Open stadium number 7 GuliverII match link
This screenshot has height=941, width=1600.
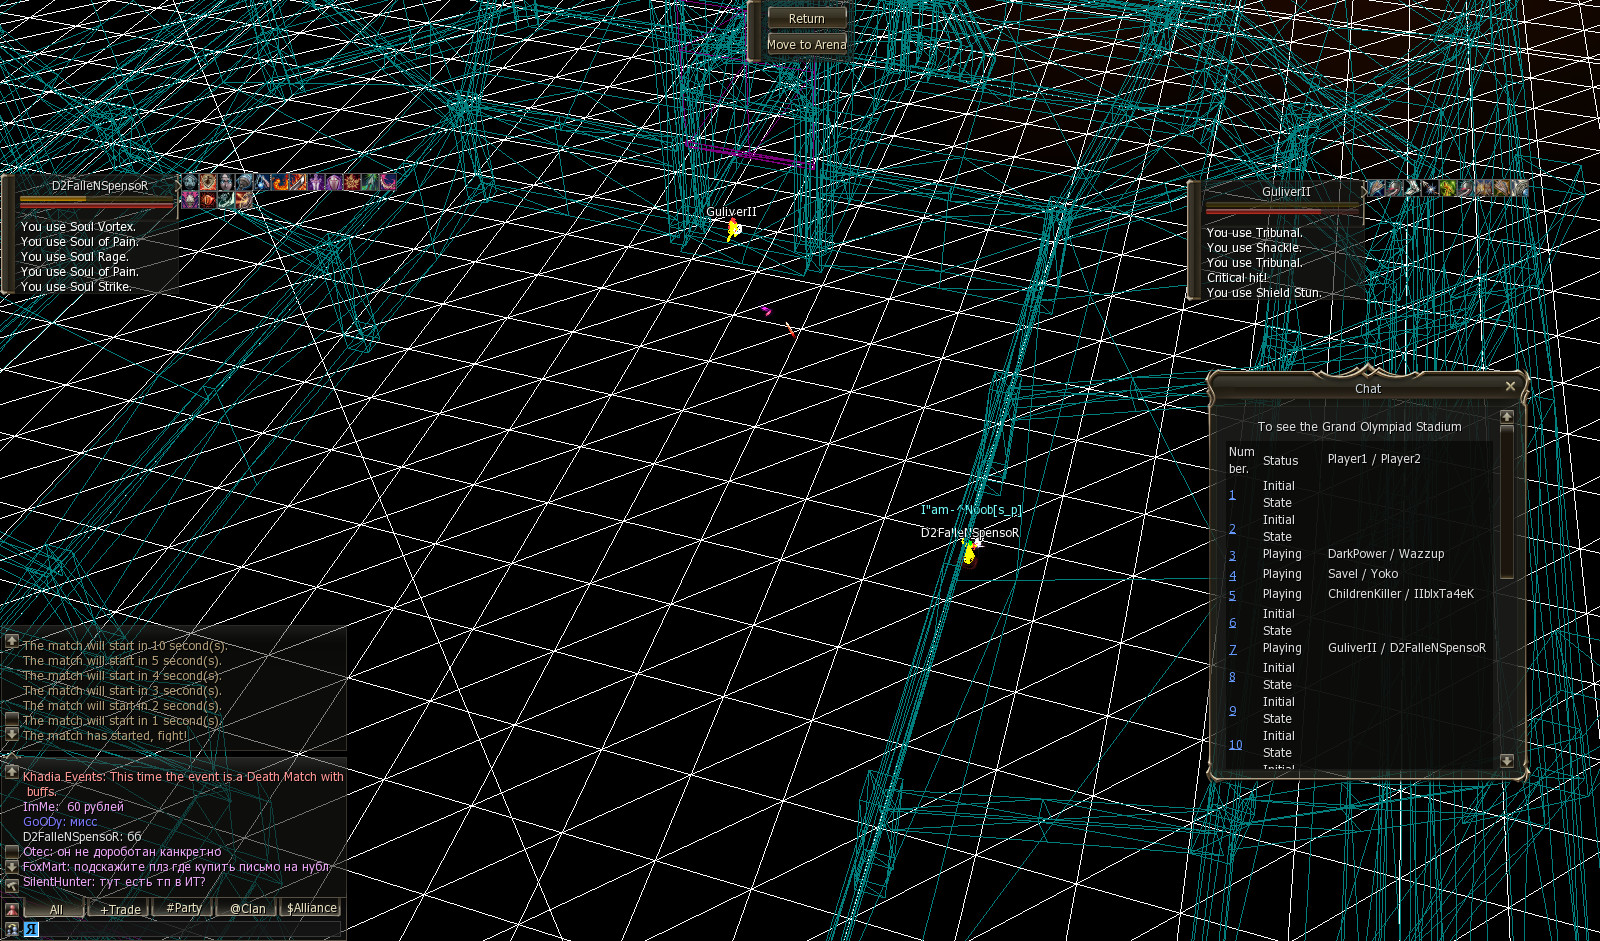[x=1232, y=649]
